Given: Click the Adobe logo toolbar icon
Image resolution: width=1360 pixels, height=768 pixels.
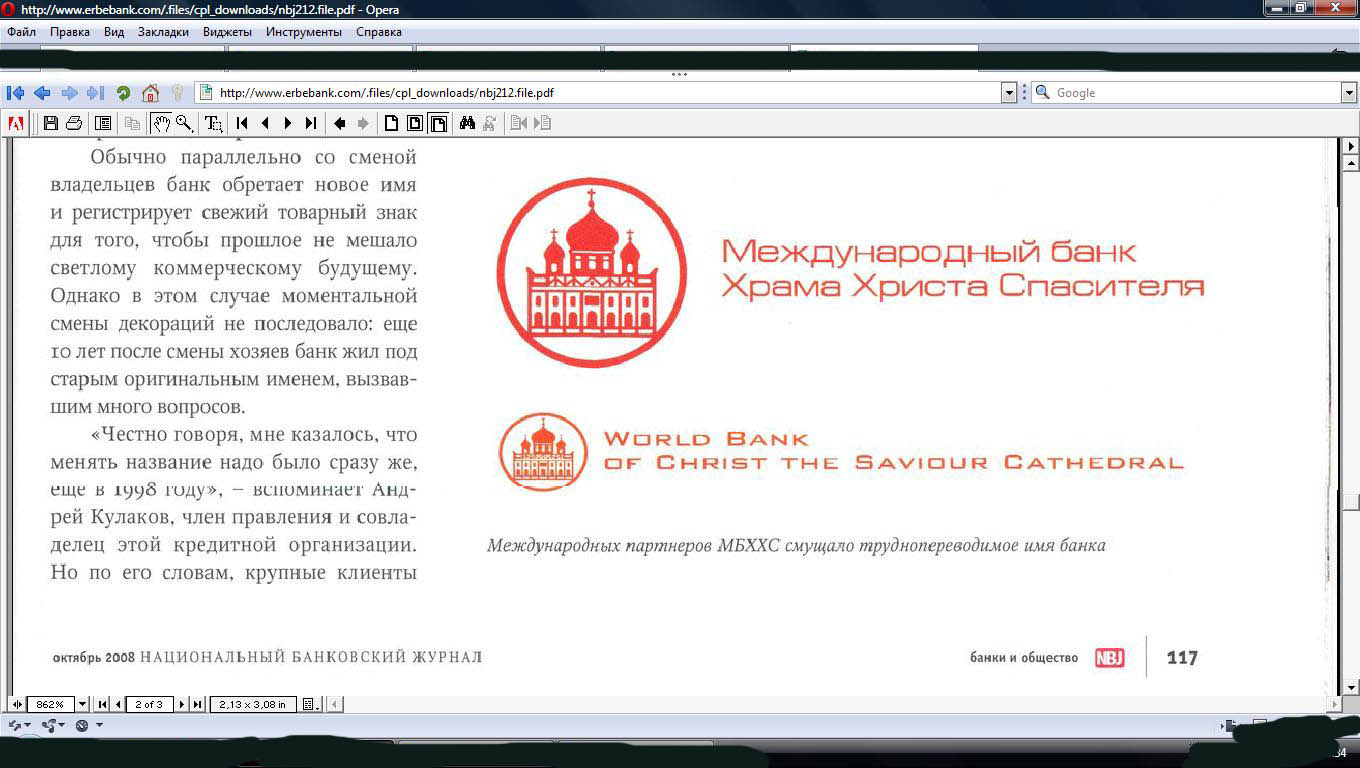Looking at the screenshot, I should 15,123.
